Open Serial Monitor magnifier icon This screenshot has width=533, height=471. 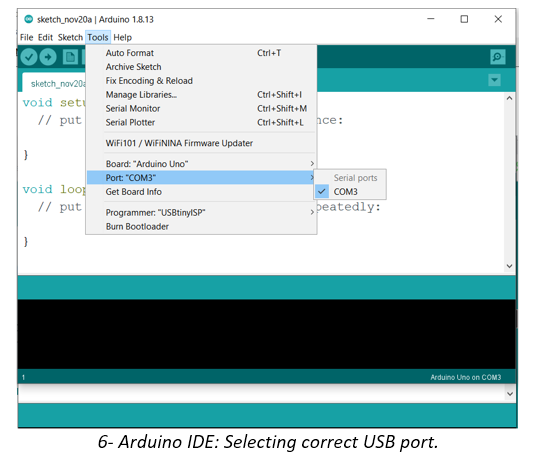[x=497, y=57]
